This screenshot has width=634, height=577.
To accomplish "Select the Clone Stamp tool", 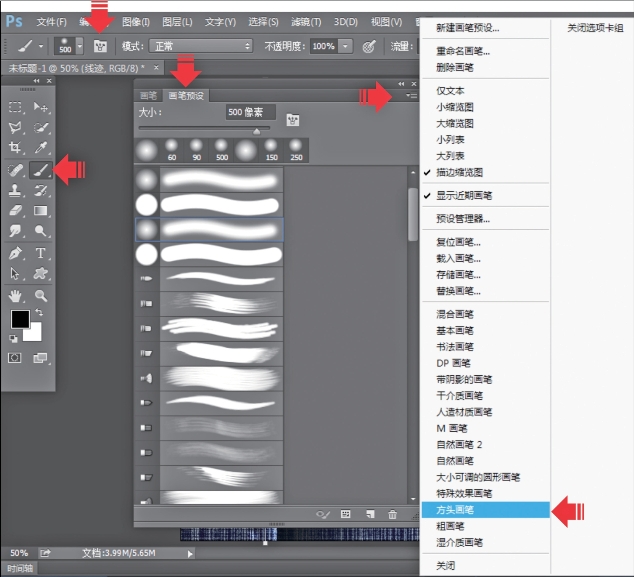I will tap(16, 190).
